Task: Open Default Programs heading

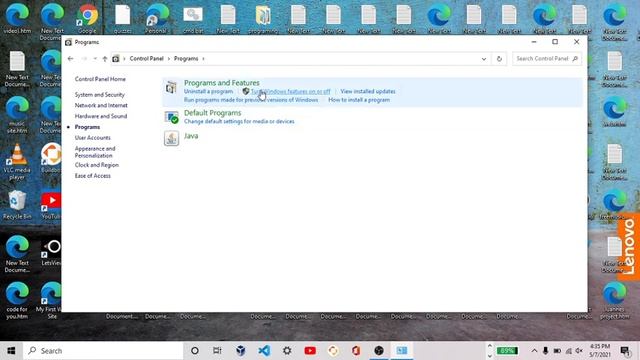Action: click(x=213, y=113)
